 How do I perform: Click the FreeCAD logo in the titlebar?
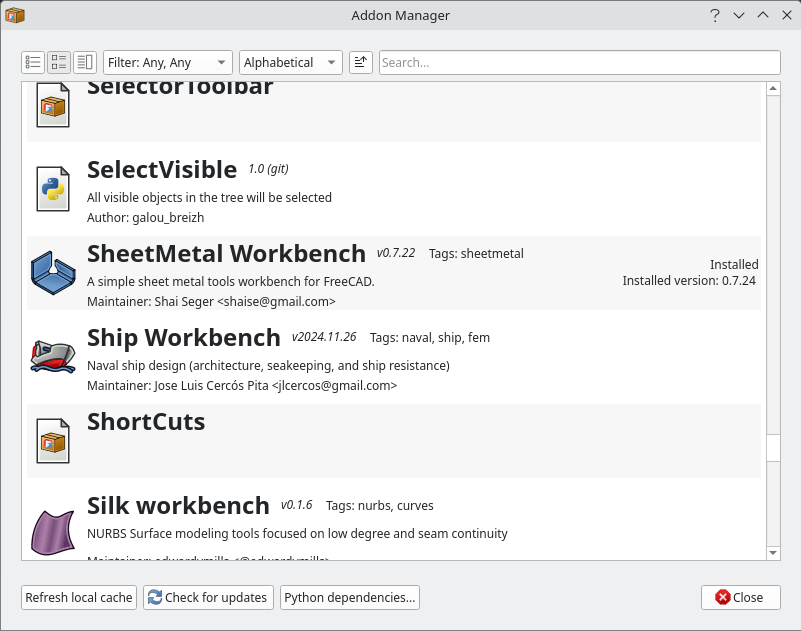coord(16,15)
